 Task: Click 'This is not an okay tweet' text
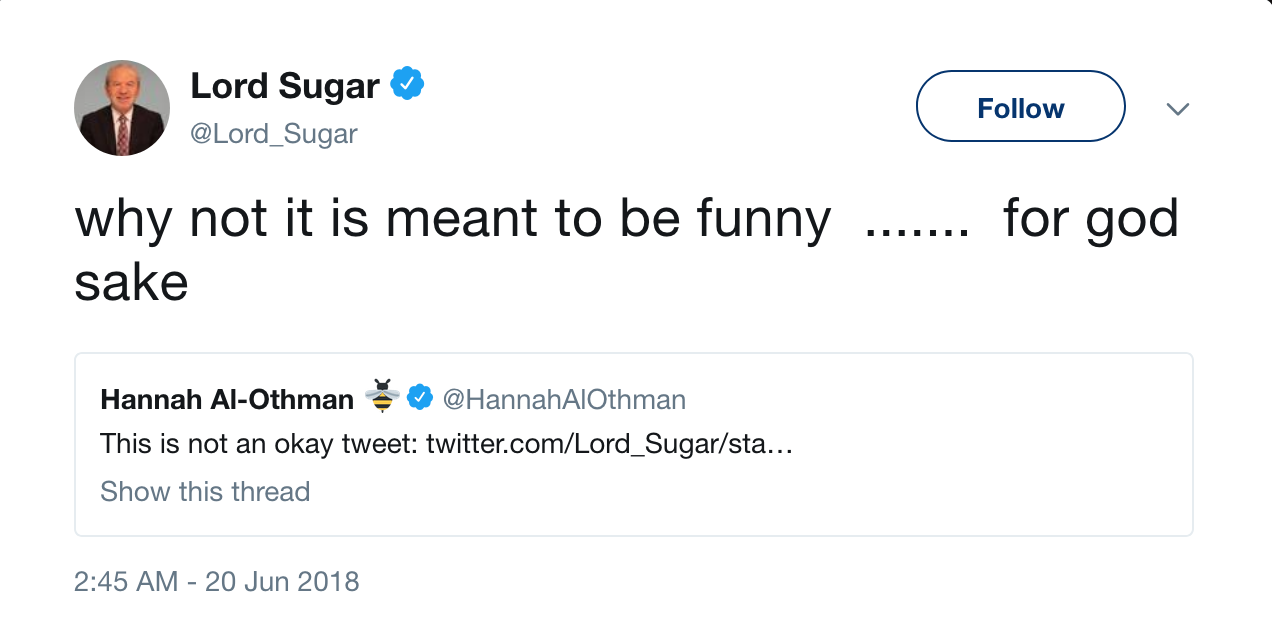click(x=258, y=444)
